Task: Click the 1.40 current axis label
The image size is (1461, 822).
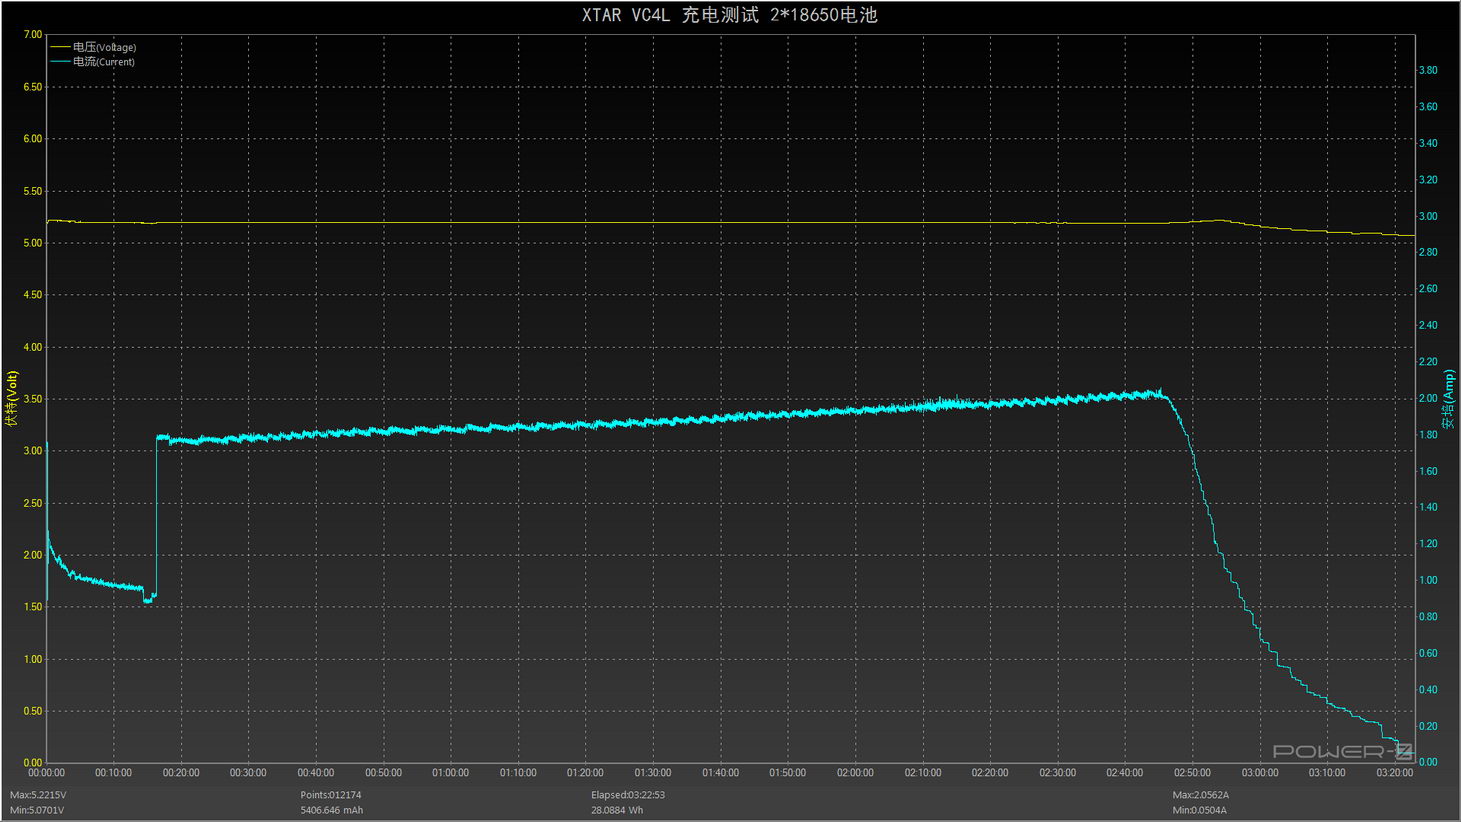Action: coord(1428,507)
